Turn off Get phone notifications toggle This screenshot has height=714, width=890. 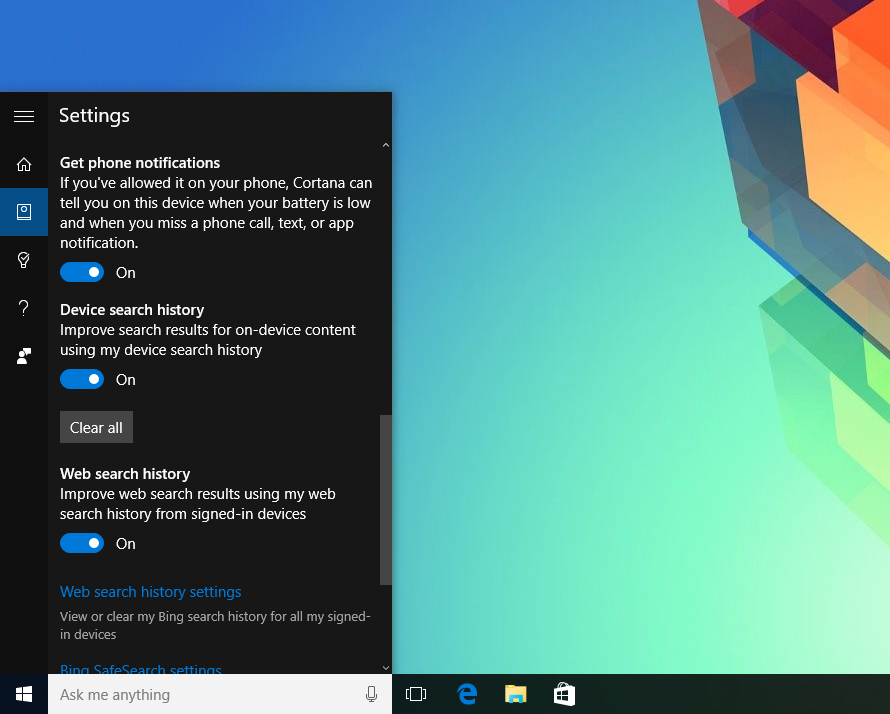(82, 272)
